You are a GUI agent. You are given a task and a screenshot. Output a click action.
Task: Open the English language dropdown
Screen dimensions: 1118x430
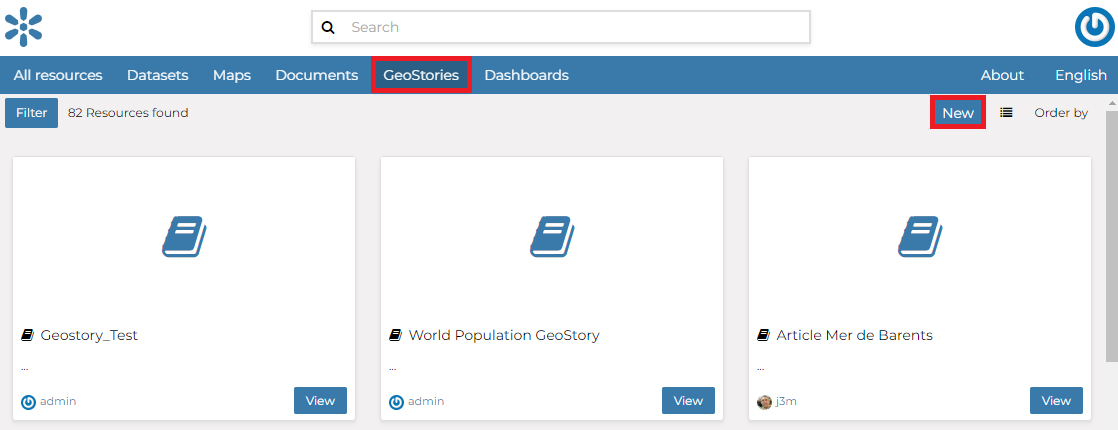pos(1080,75)
